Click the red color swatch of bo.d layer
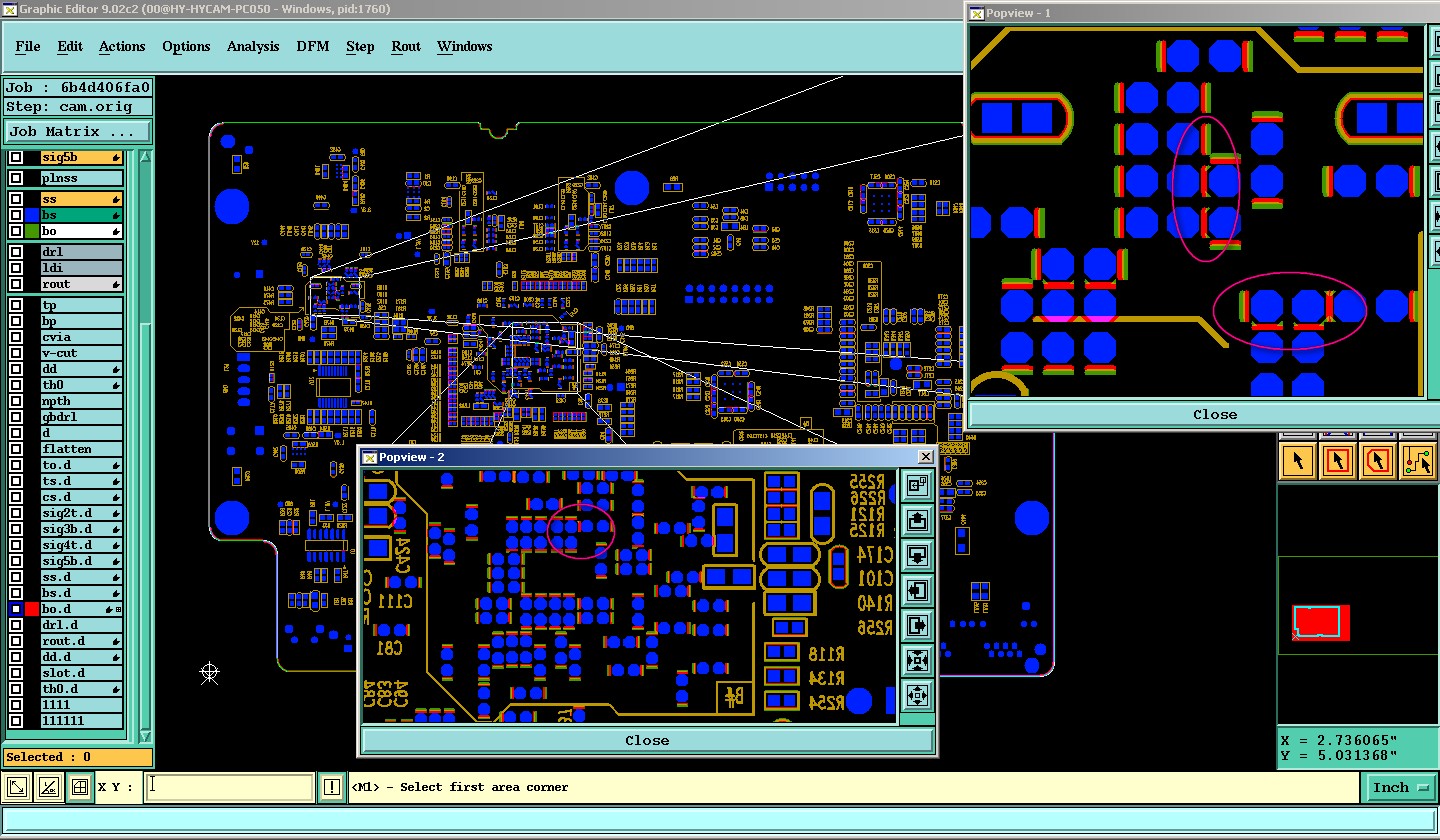 click(32, 609)
